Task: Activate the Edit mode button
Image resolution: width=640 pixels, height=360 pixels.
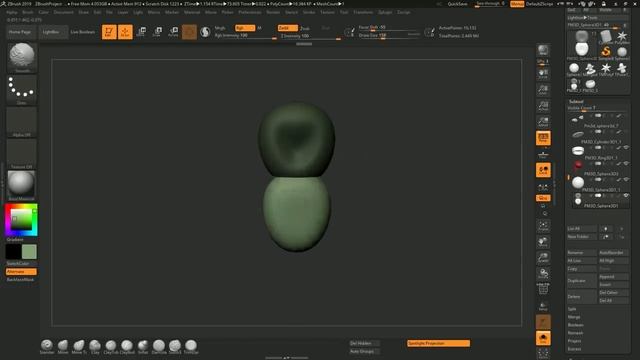Action: pyautogui.click(x=109, y=32)
